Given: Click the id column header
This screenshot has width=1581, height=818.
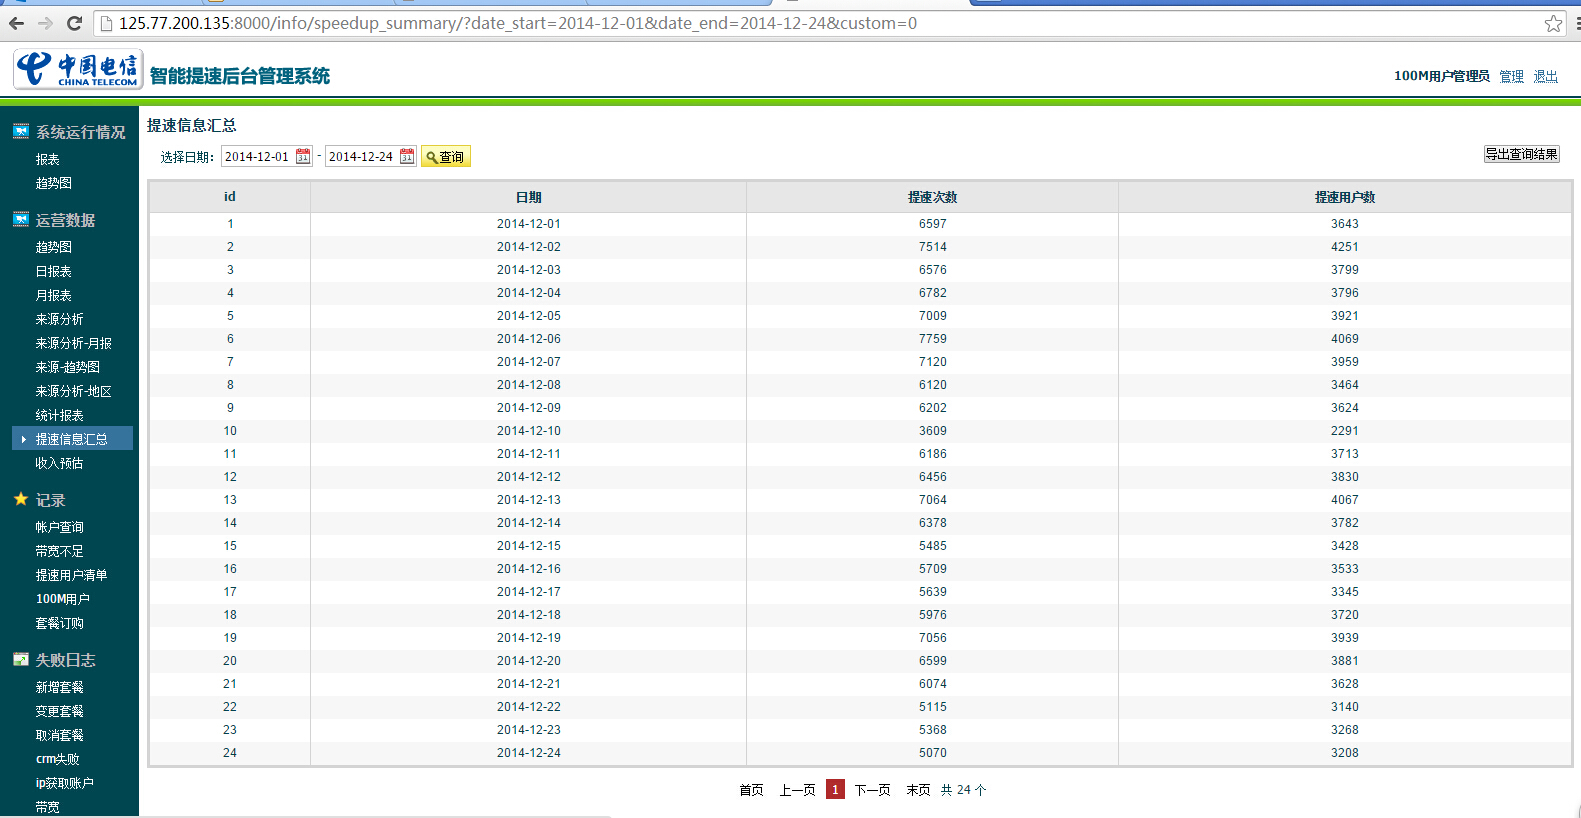Looking at the screenshot, I should [x=230, y=197].
